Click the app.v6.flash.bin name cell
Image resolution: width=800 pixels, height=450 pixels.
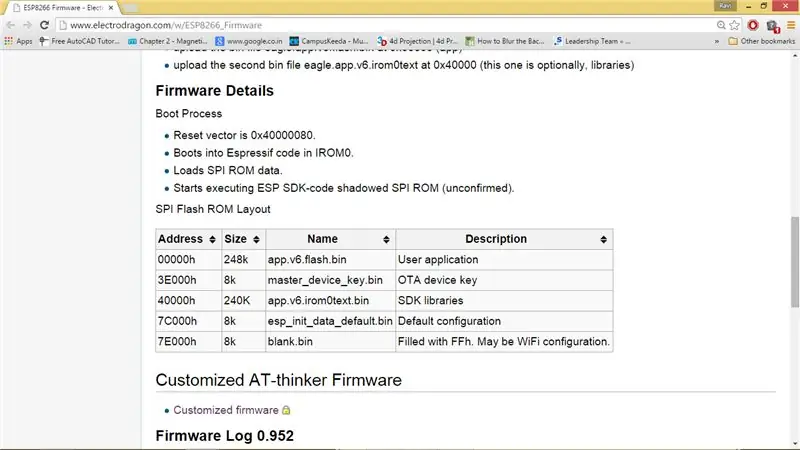[331, 260]
